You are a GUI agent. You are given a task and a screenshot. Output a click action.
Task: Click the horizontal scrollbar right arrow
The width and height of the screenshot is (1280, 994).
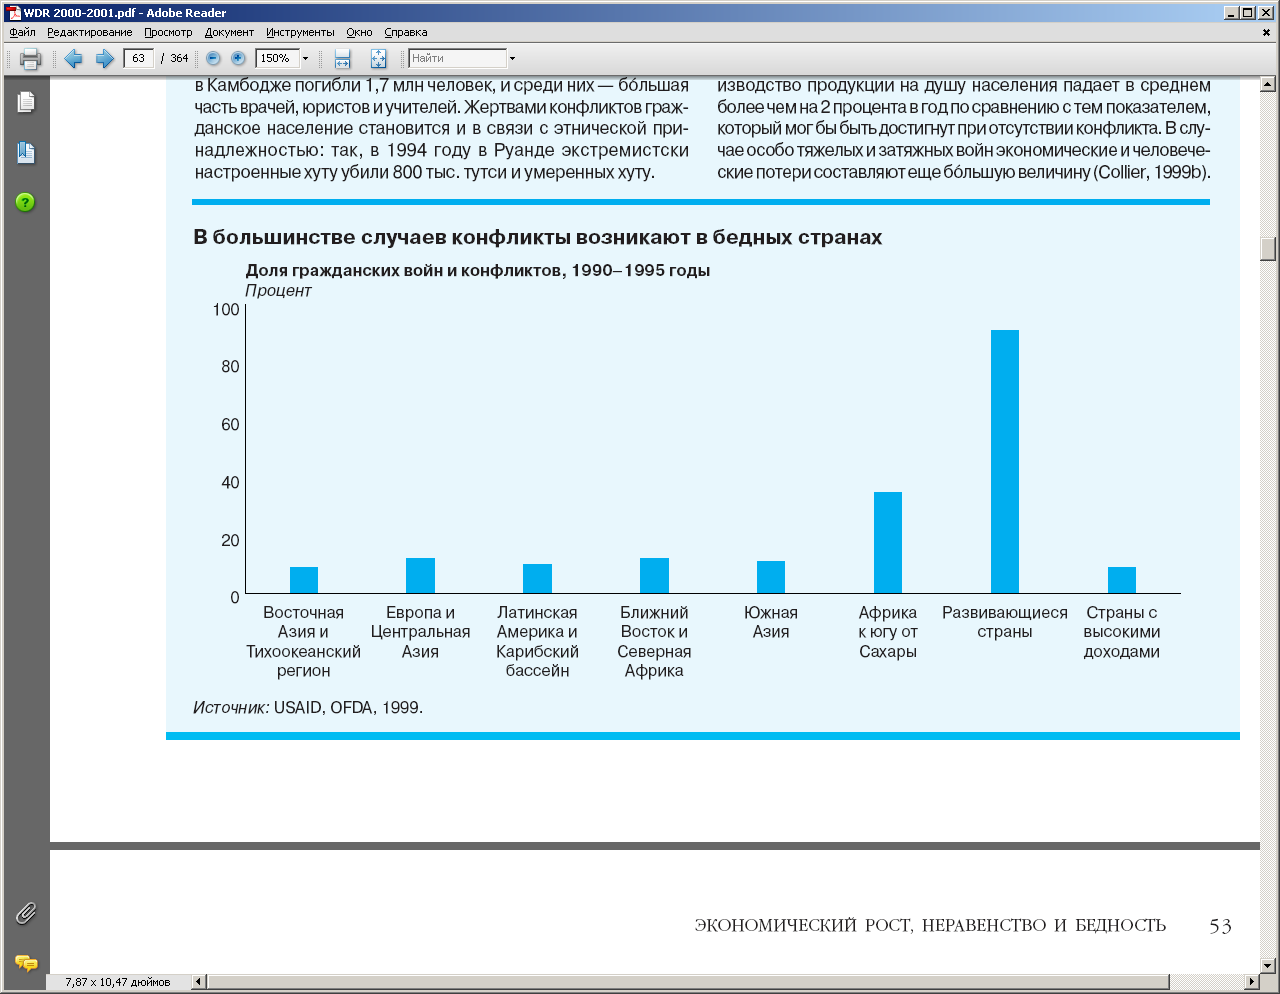1252,982
